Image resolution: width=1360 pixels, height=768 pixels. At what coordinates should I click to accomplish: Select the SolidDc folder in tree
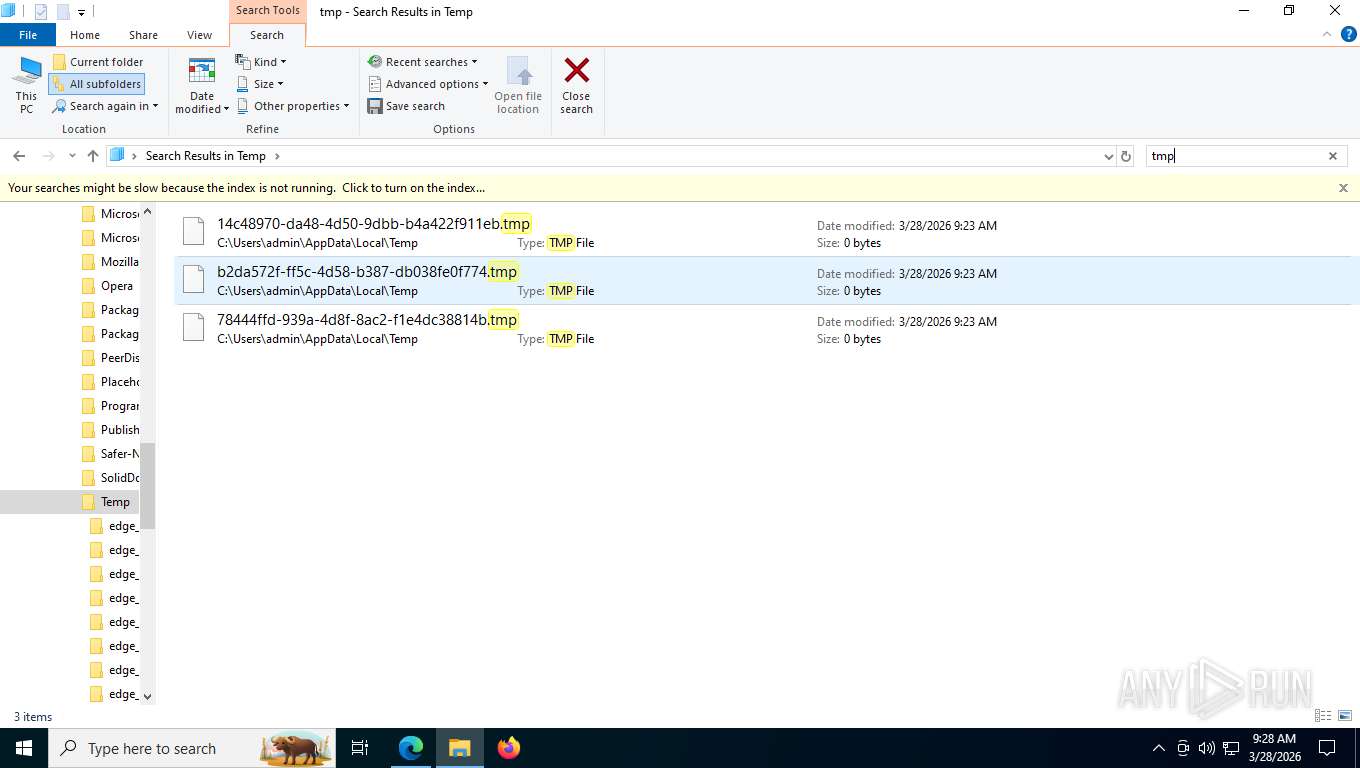[x=108, y=478]
